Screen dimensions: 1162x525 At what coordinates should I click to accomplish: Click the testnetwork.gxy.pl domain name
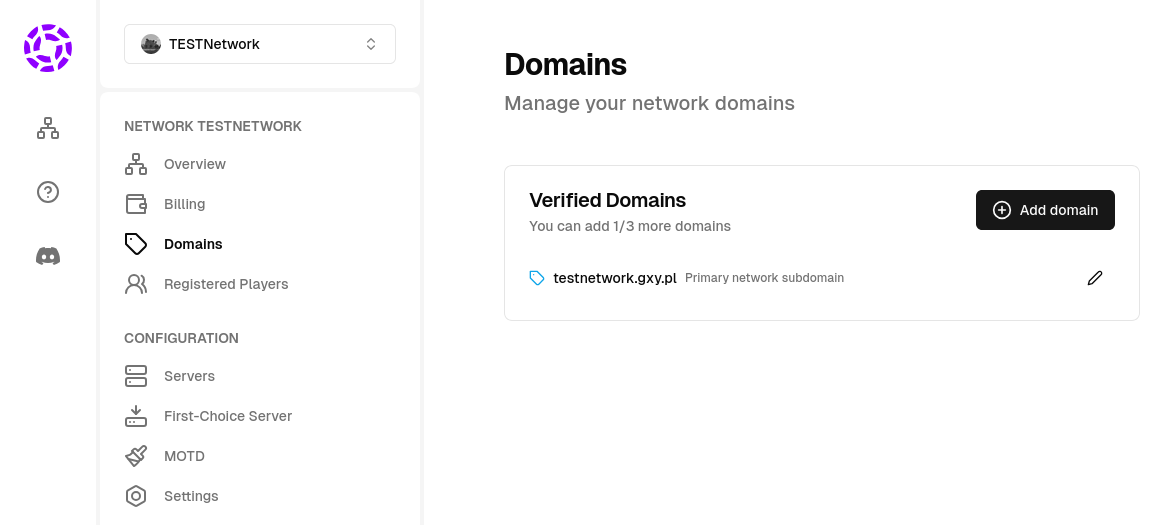[615, 278]
